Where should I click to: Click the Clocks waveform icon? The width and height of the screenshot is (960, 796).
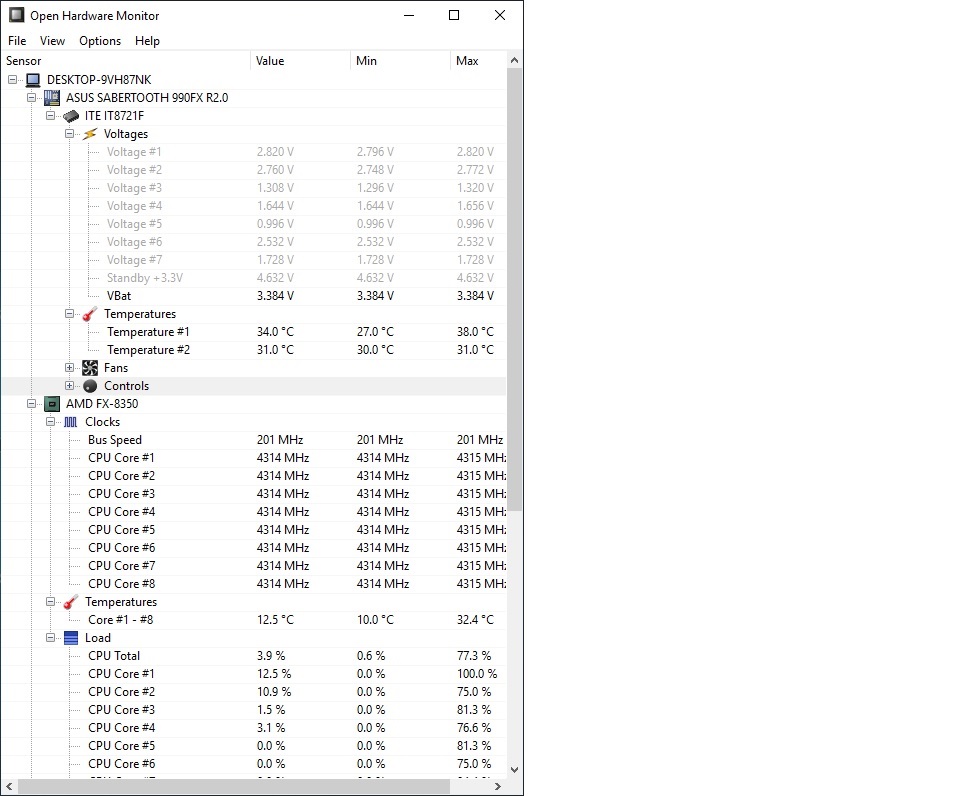[x=71, y=422]
